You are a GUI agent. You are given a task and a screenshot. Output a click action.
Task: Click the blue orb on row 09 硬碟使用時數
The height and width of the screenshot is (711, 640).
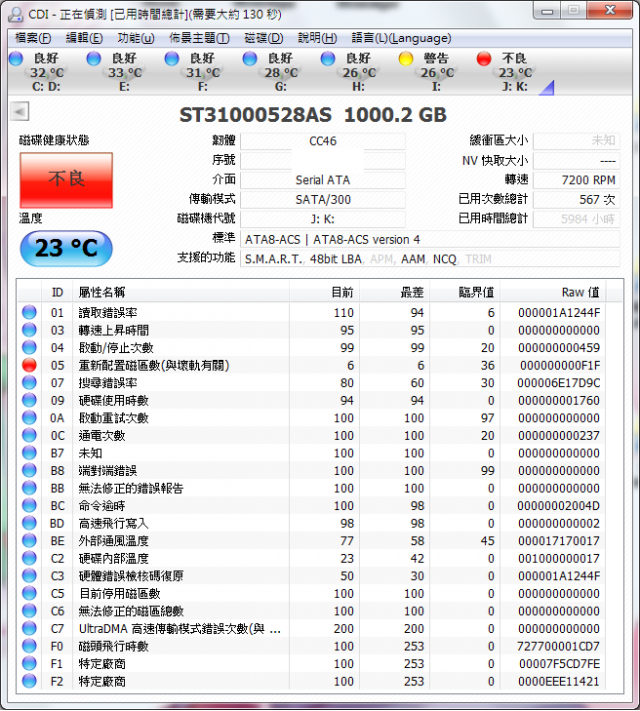[29, 400]
